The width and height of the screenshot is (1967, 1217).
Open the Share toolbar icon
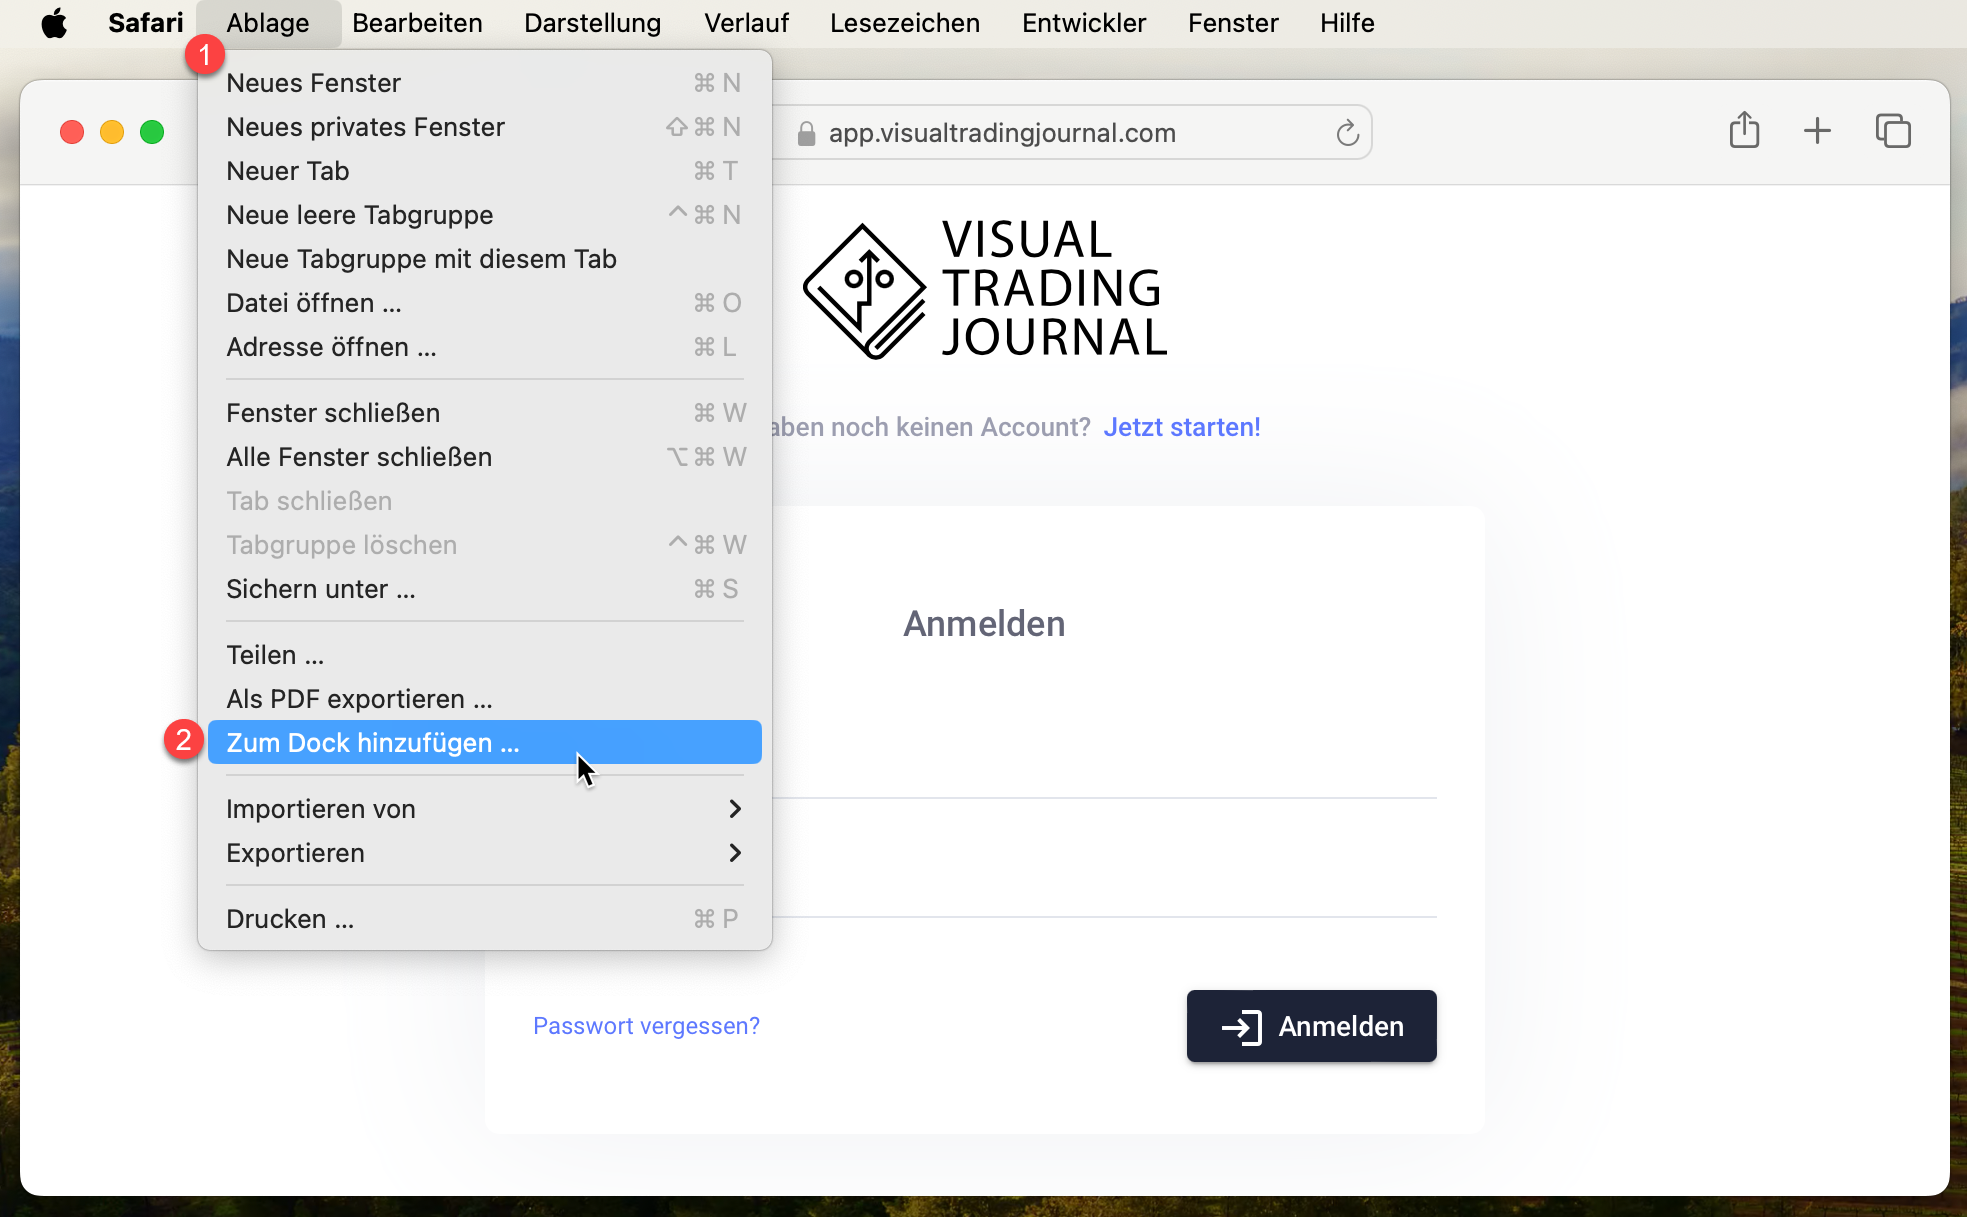[x=1744, y=131]
